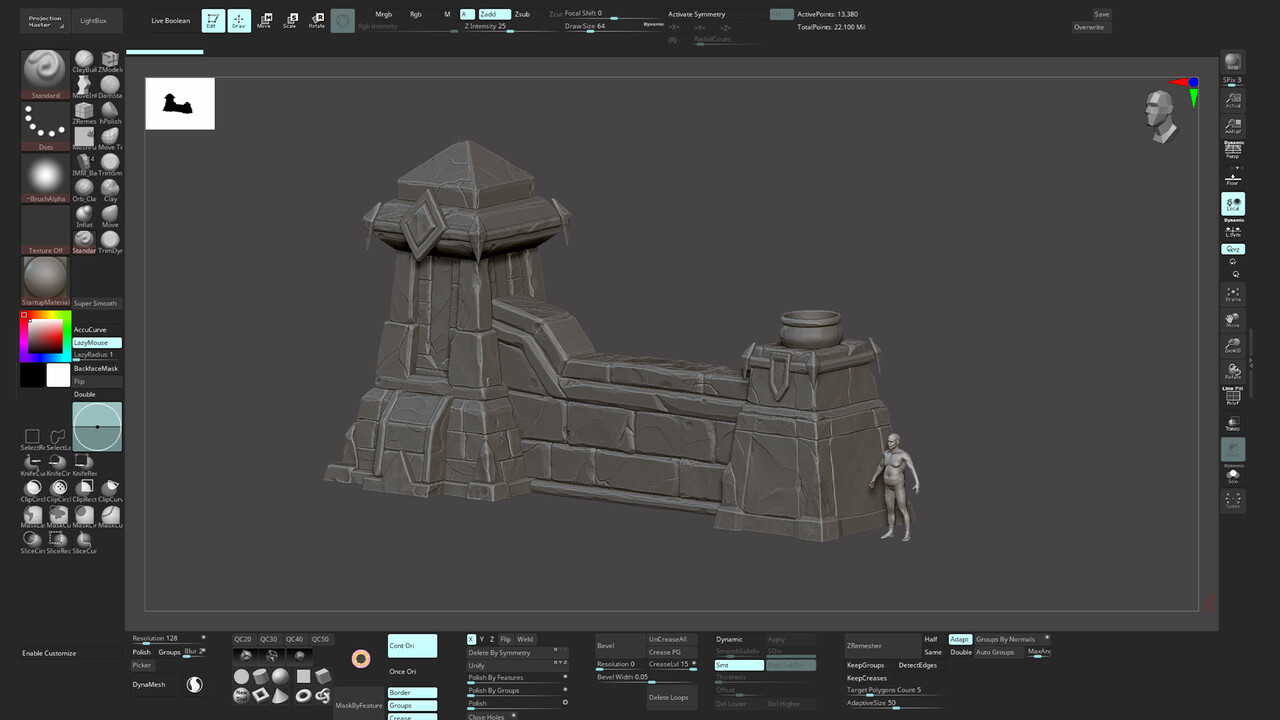Select the Orb_Cla brush
Screen dimensions: 1280x720
[85, 191]
